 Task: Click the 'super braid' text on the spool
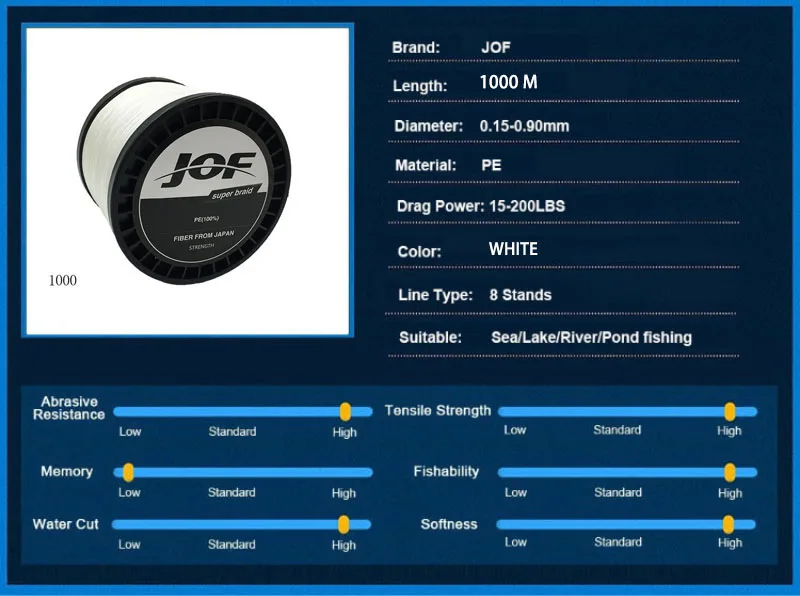point(232,194)
